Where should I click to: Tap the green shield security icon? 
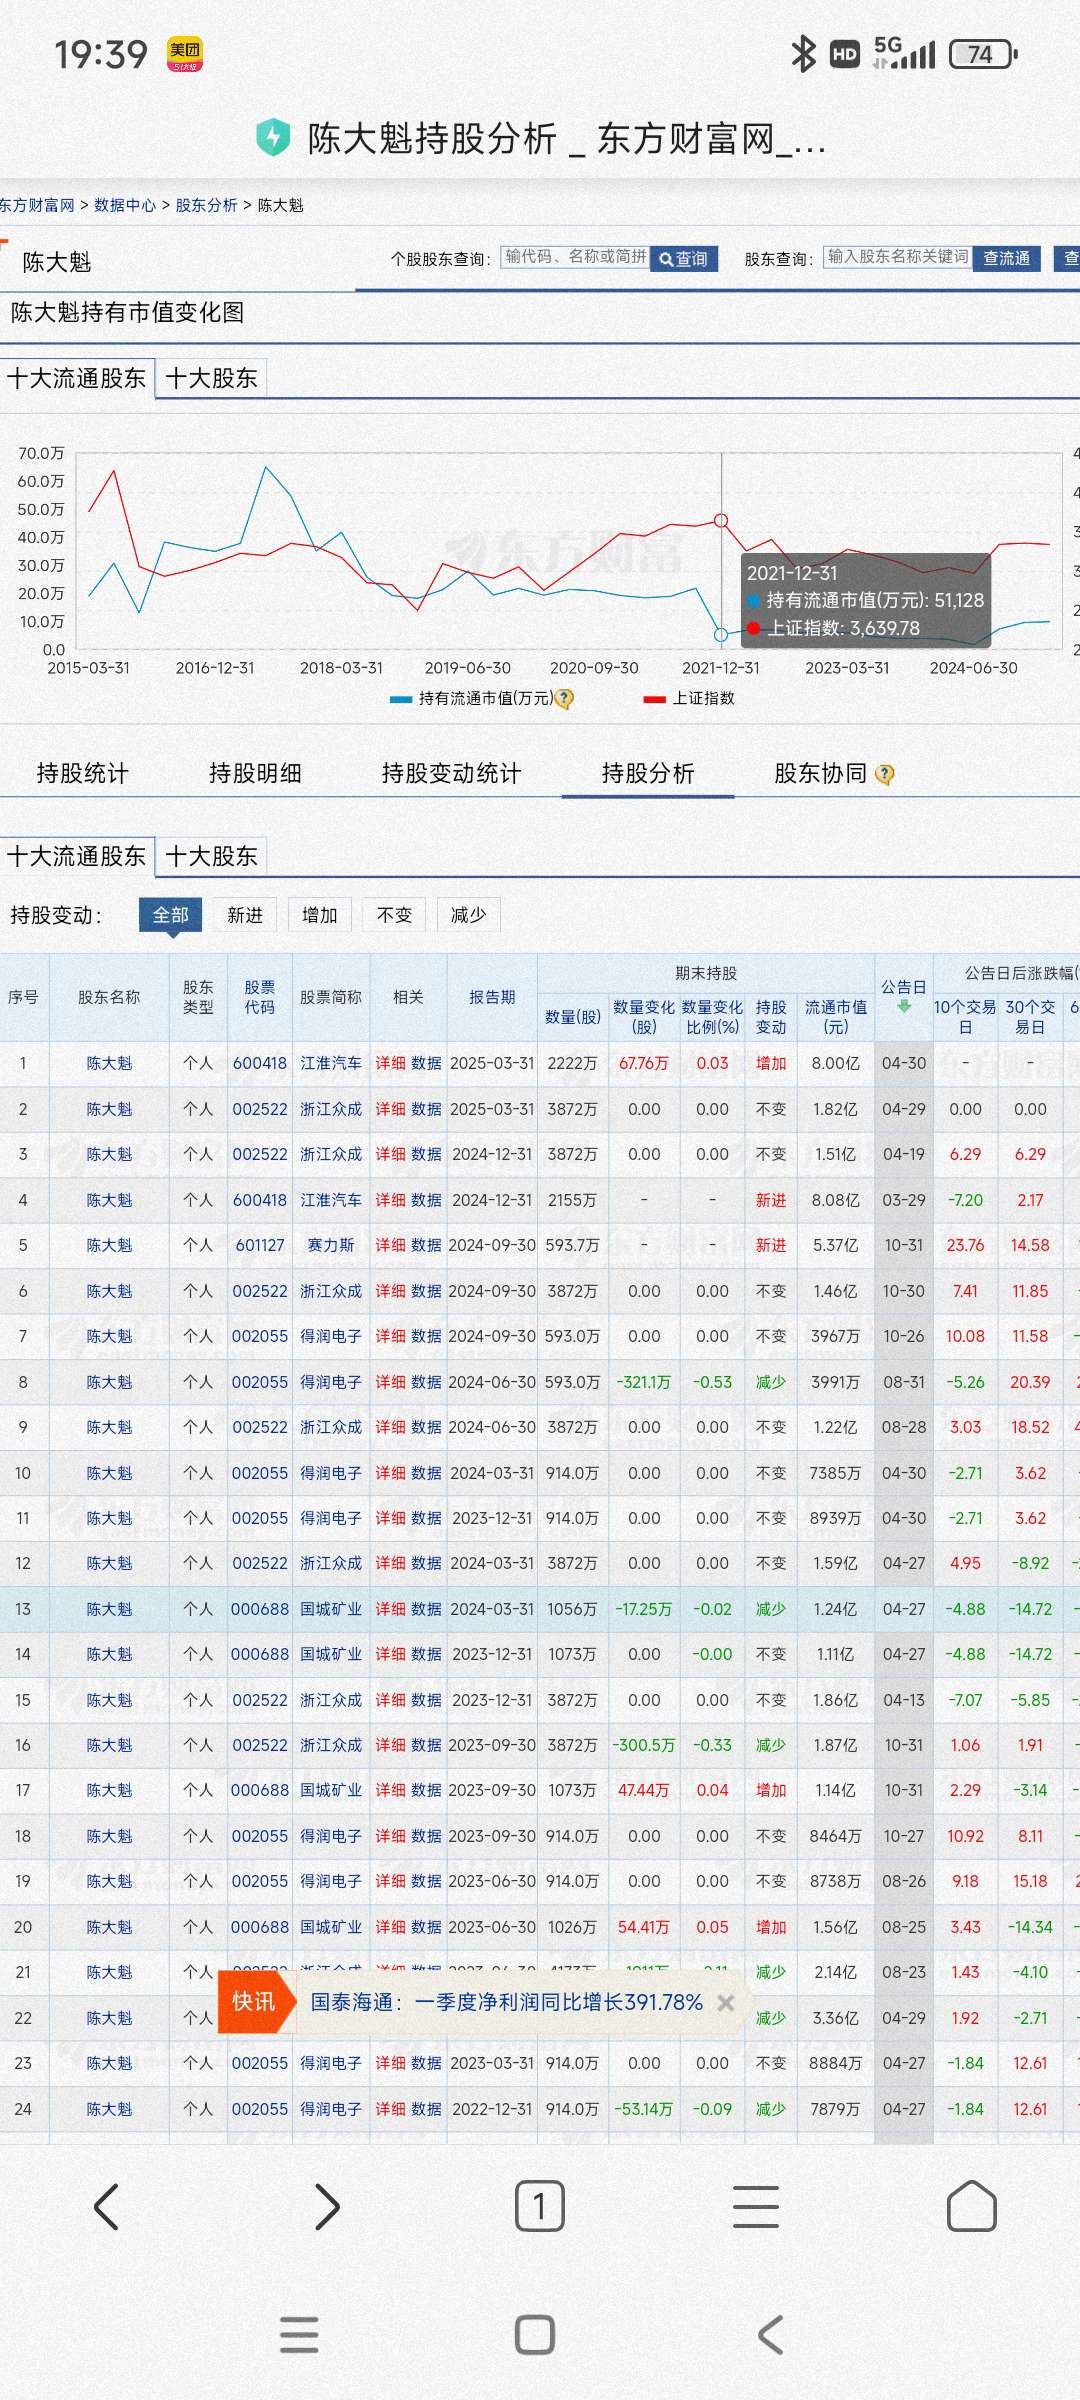(x=273, y=138)
